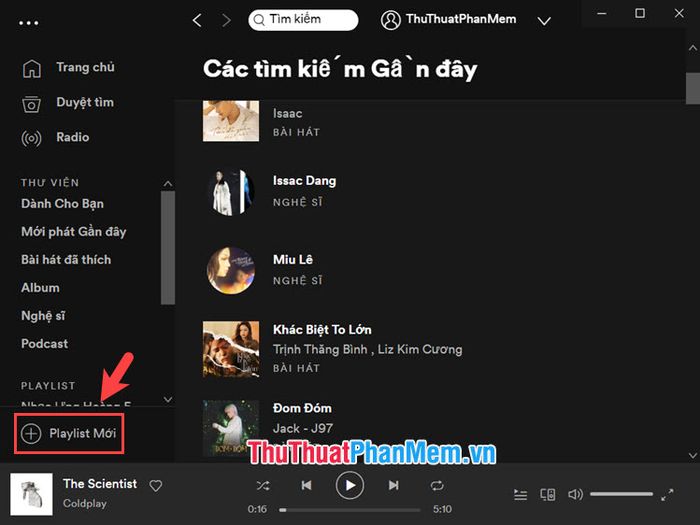Image resolution: width=700 pixels, height=525 pixels.
Task: Open Bài hát đã thích
Action: point(66,260)
